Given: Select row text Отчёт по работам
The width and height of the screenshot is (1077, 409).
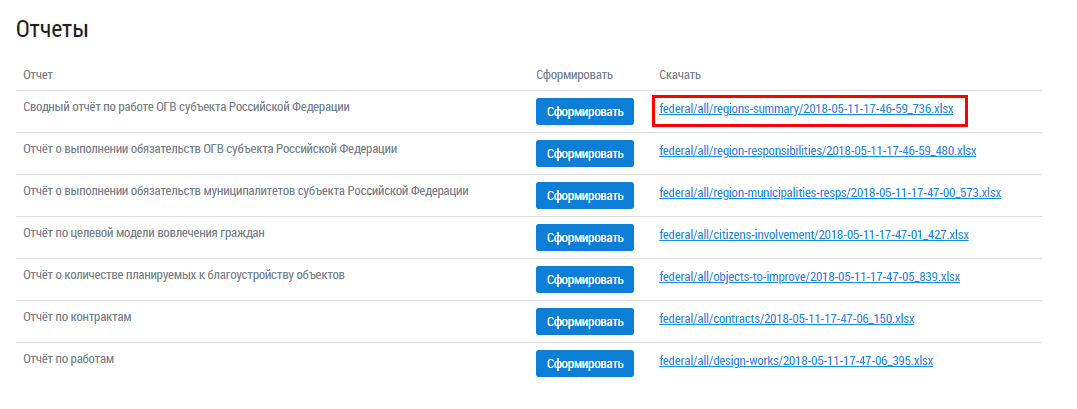Looking at the screenshot, I should pos(68,359).
